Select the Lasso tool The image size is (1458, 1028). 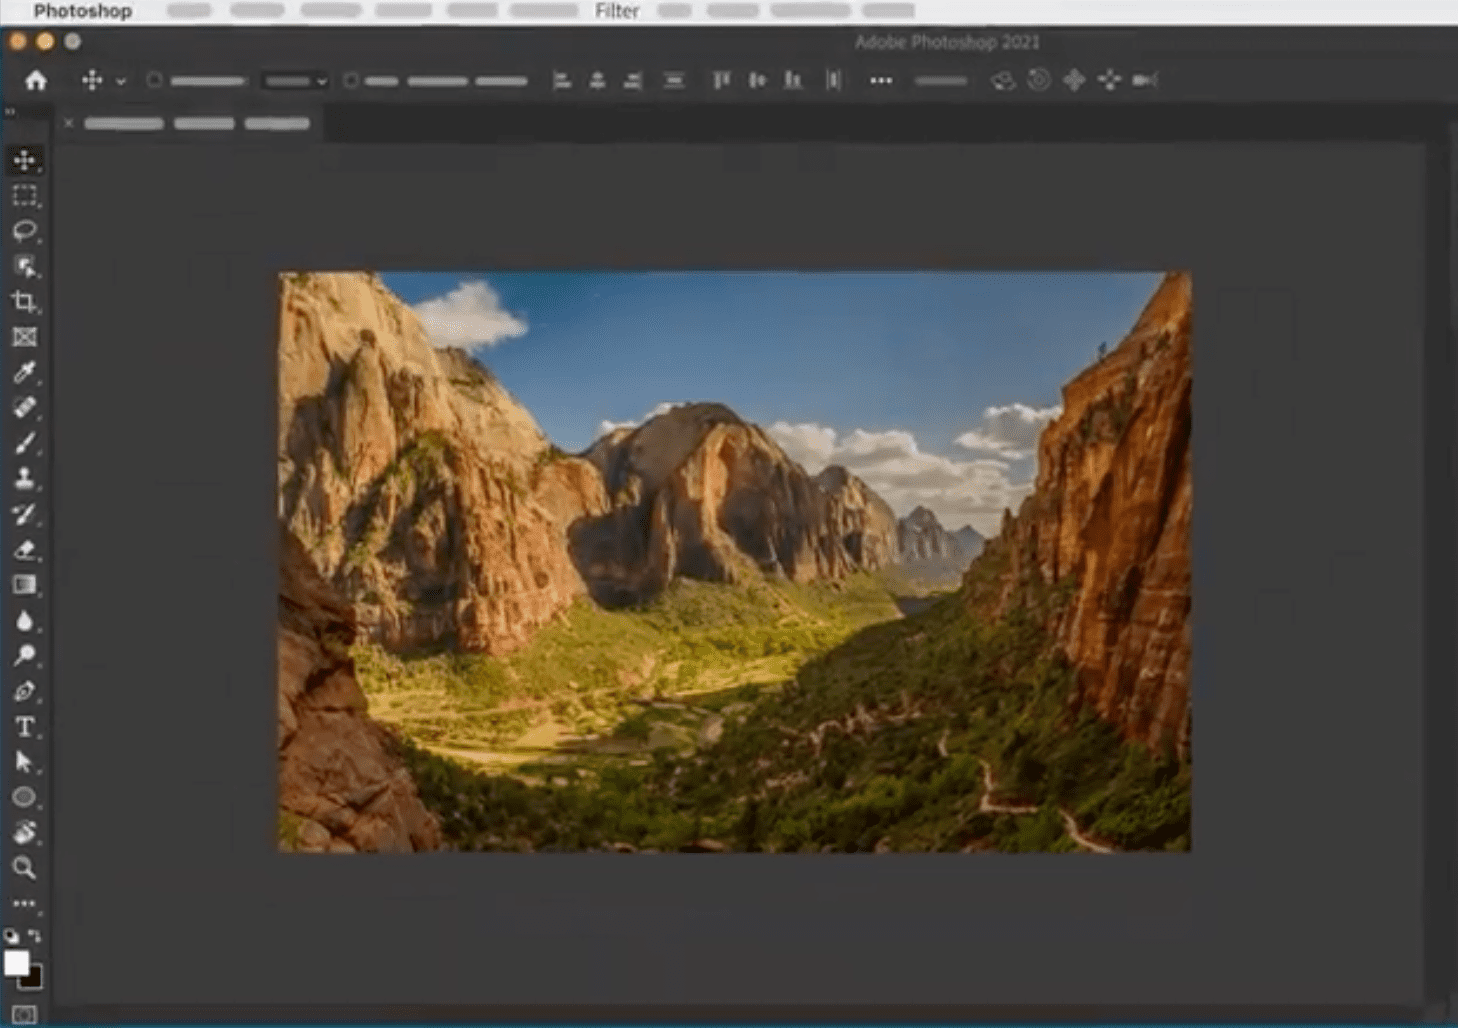point(24,231)
